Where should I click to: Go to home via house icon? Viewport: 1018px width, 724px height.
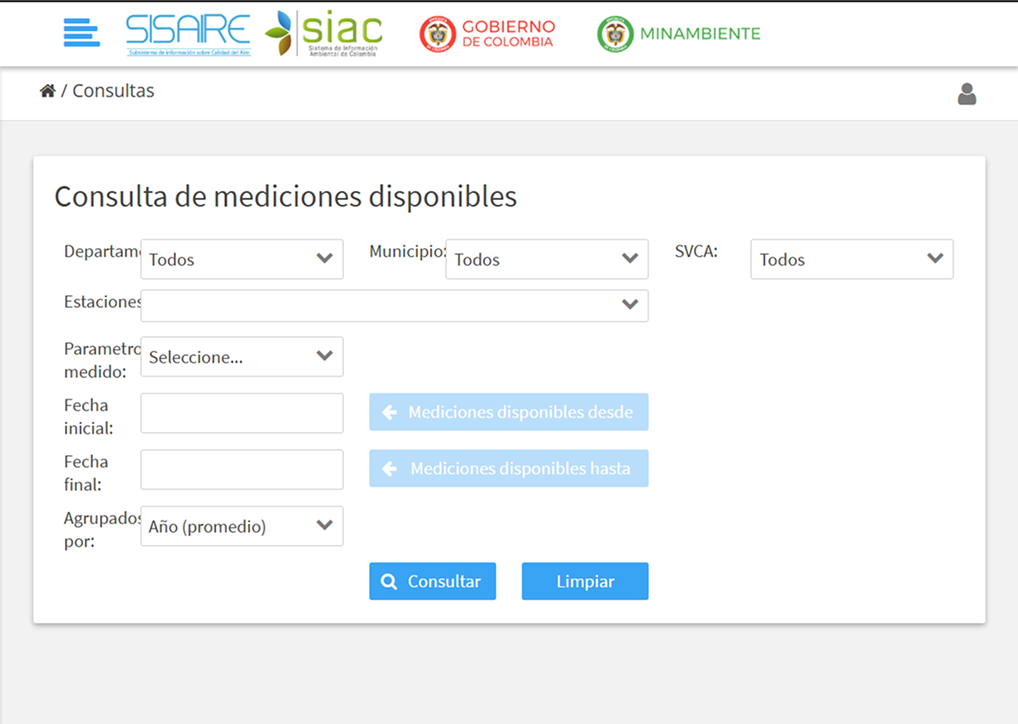[x=47, y=91]
